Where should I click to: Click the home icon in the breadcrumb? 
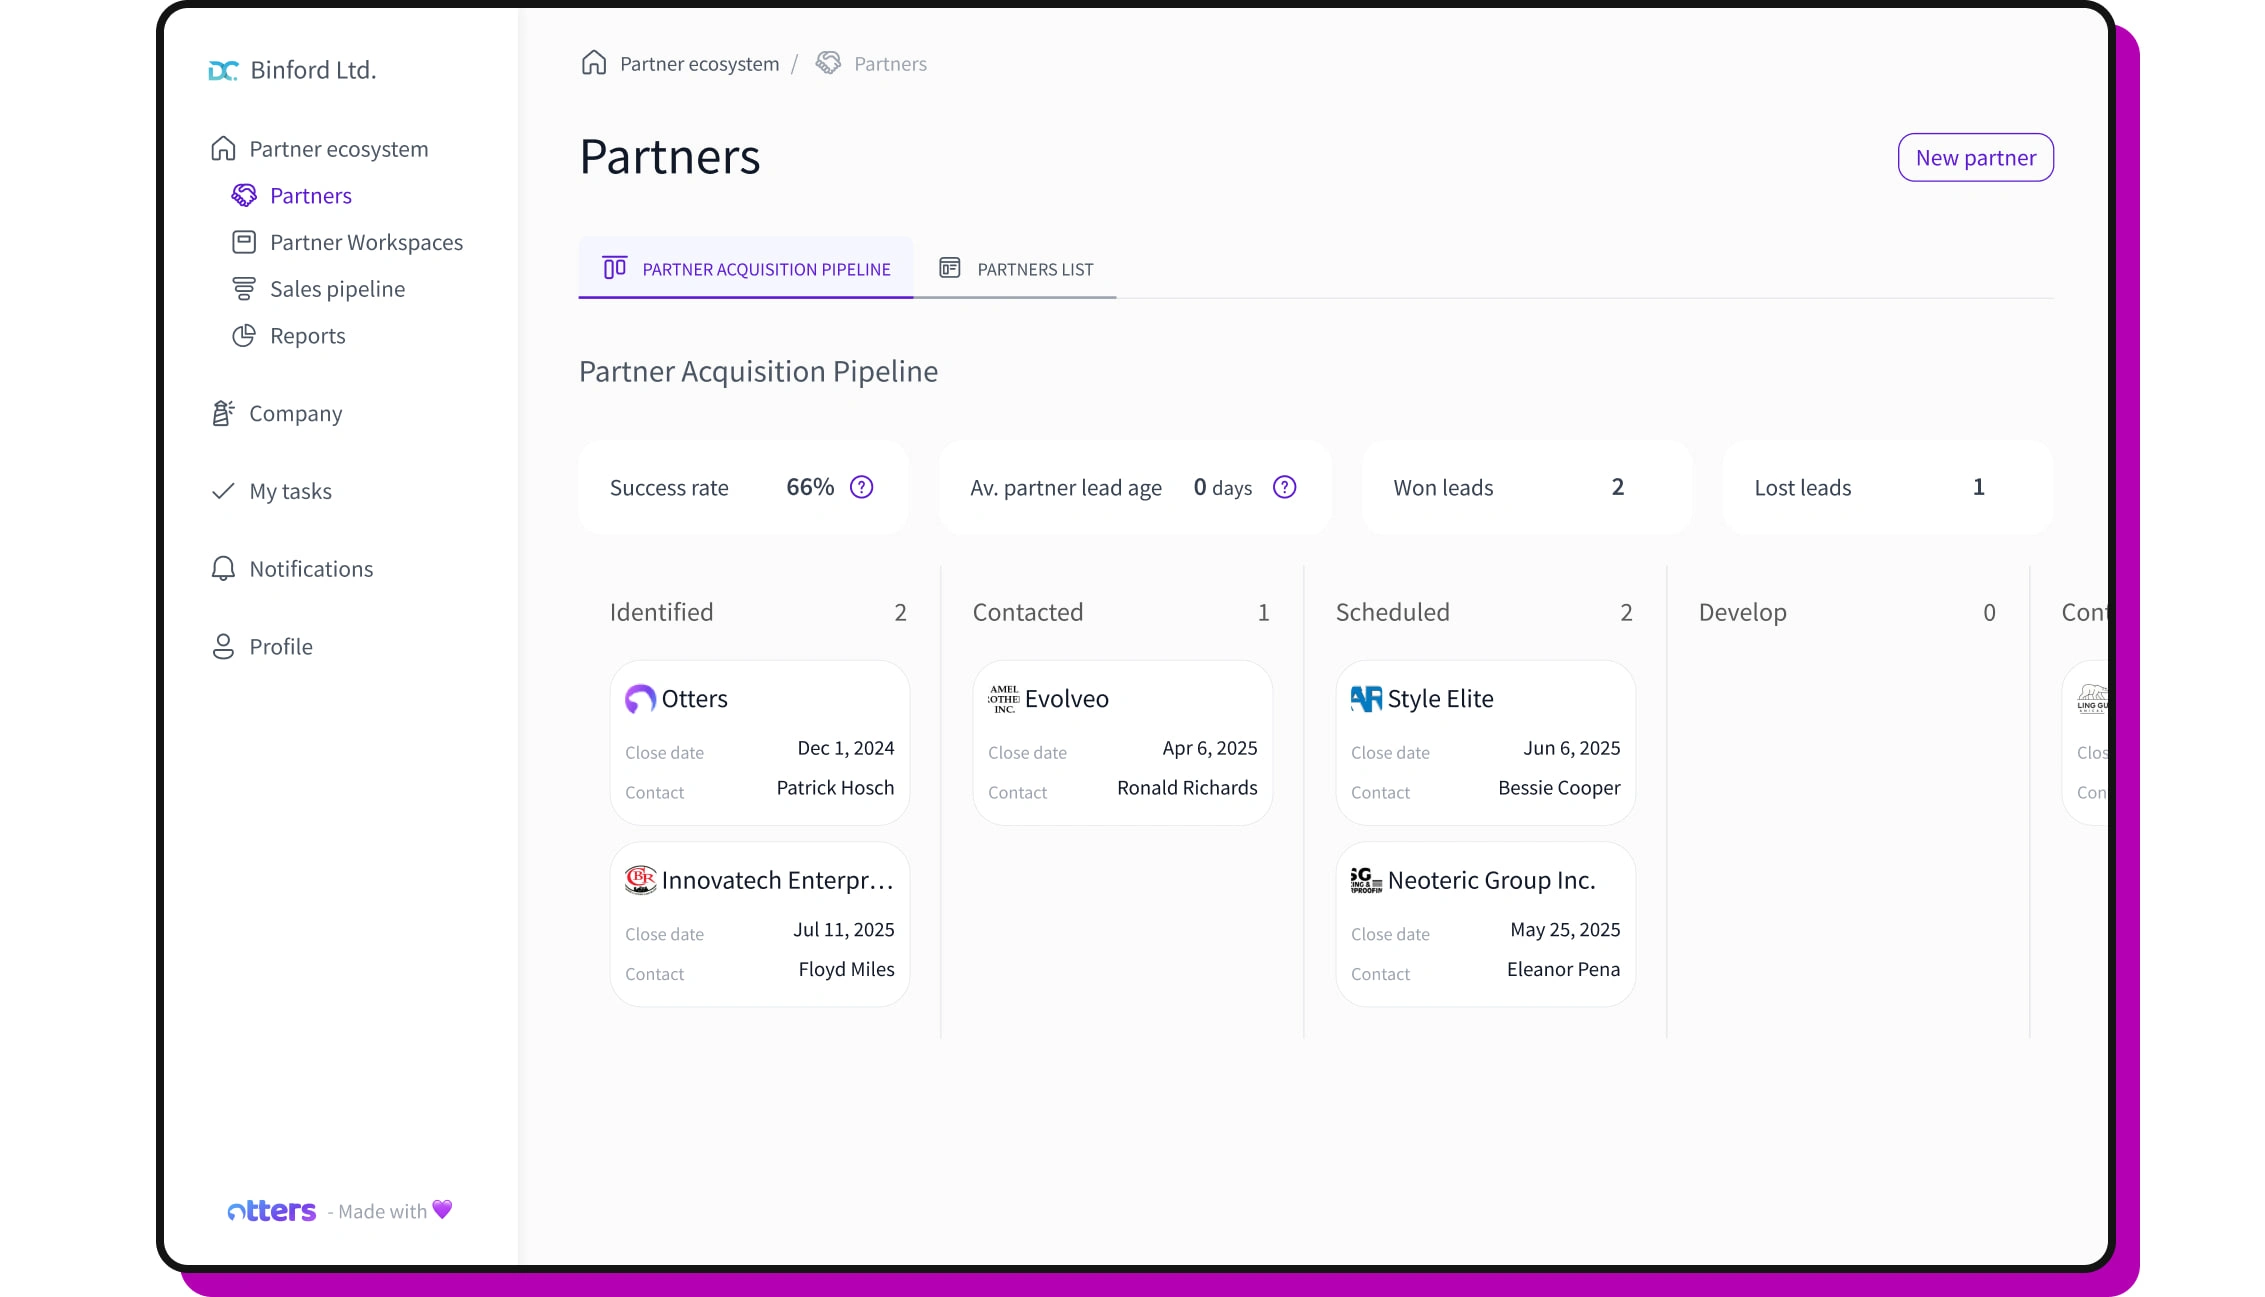(x=594, y=62)
